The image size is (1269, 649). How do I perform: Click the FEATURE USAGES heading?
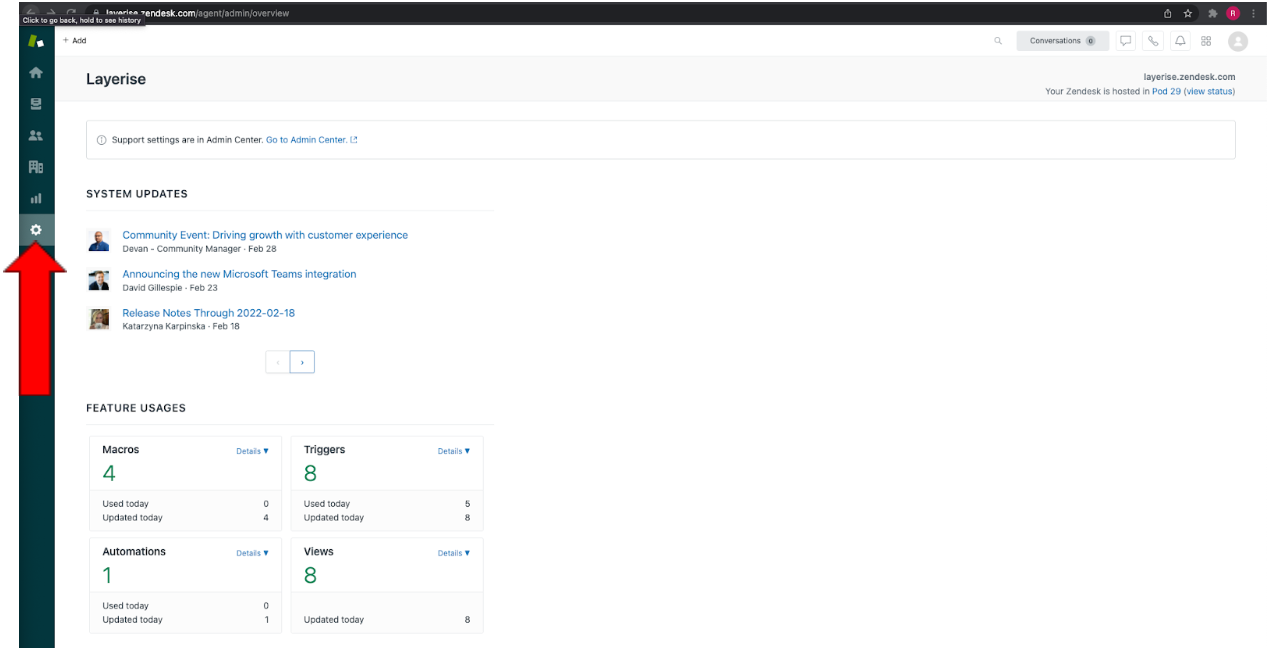tap(136, 408)
